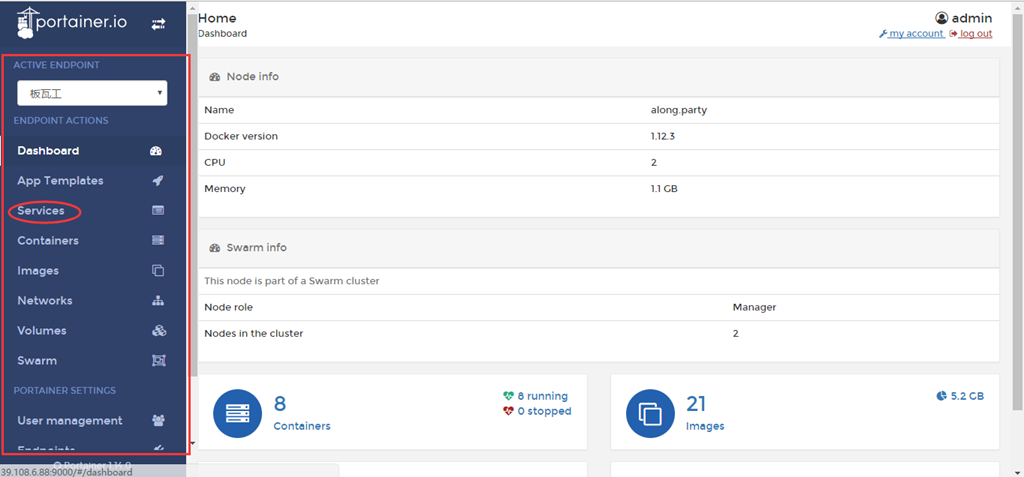Image resolution: width=1024 pixels, height=477 pixels.
Task: Click the Services list icon
Action: [x=157, y=211]
